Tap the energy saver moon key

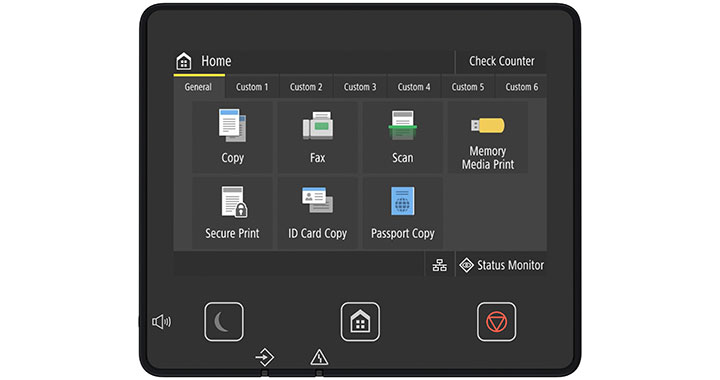point(224,322)
